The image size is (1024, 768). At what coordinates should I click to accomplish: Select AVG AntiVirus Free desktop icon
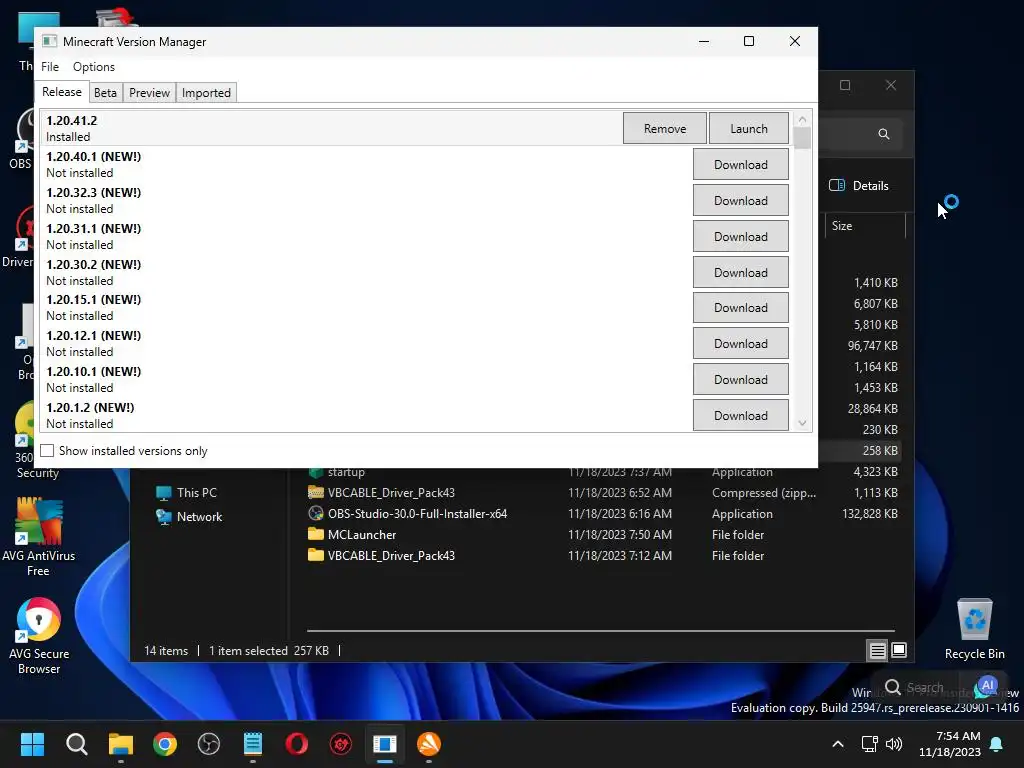coord(39,537)
